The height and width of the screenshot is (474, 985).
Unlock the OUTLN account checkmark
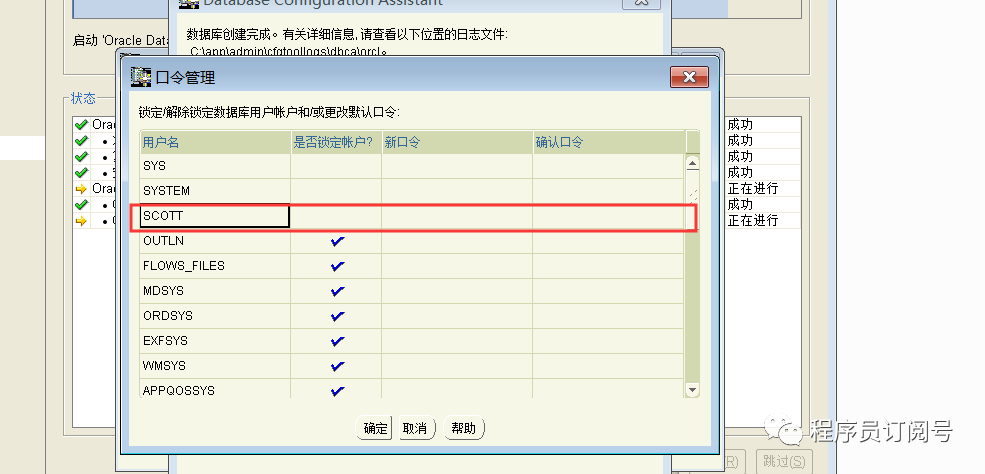point(337,241)
